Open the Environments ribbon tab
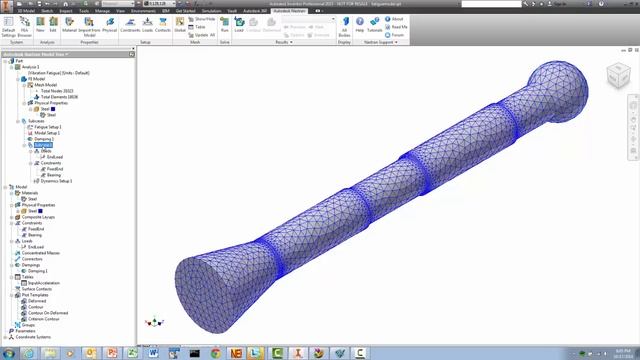Image resolution: width=640 pixels, height=360 pixels. tap(143, 11)
